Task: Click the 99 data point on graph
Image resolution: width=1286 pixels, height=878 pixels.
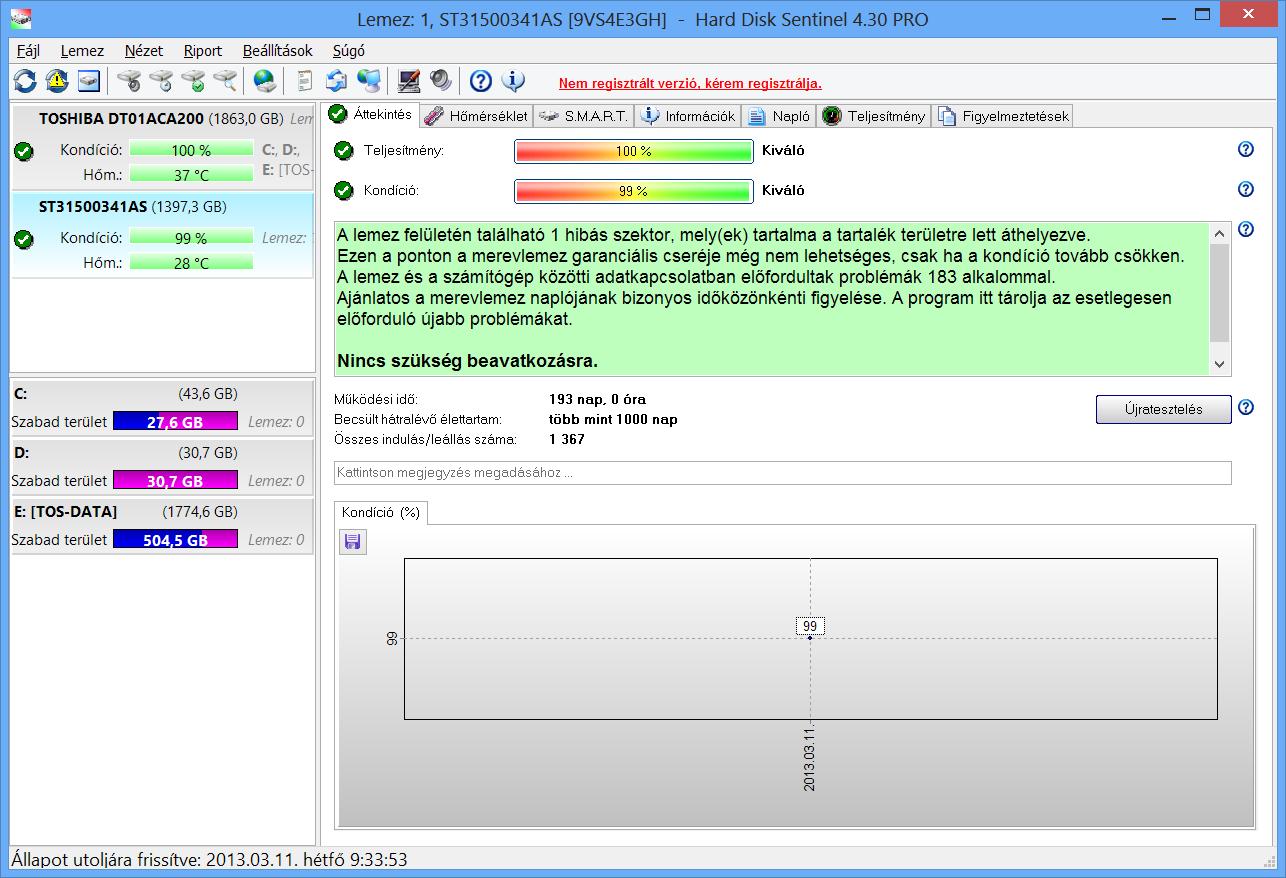Action: click(810, 637)
